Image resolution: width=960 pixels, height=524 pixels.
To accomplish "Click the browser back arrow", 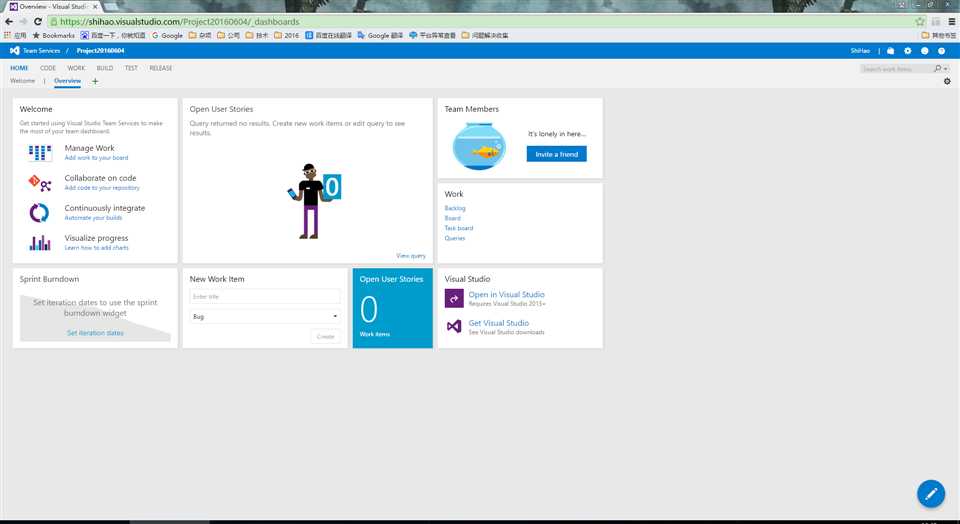I will [9, 21].
